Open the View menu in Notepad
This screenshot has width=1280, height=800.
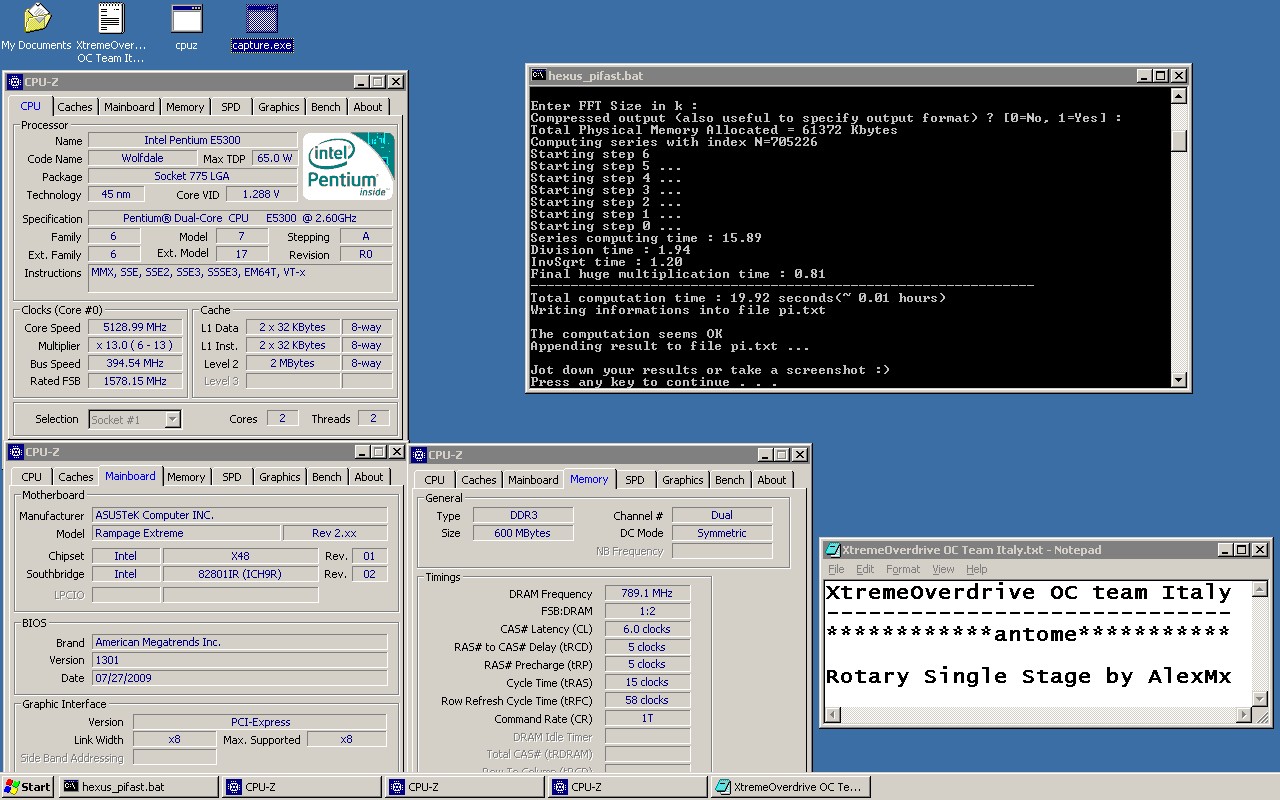pyautogui.click(x=943, y=569)
